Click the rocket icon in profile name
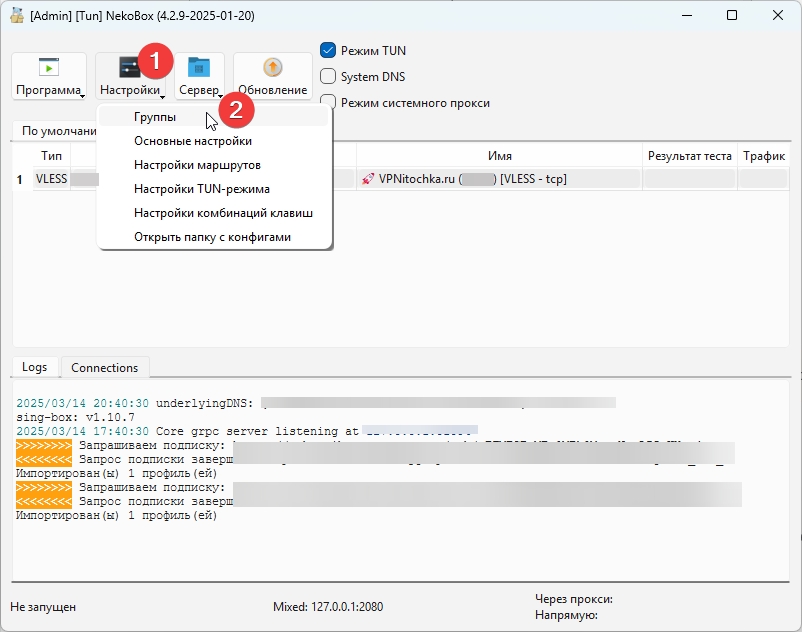The height and width of the screenshot is (632, 802). pos(368,179)
